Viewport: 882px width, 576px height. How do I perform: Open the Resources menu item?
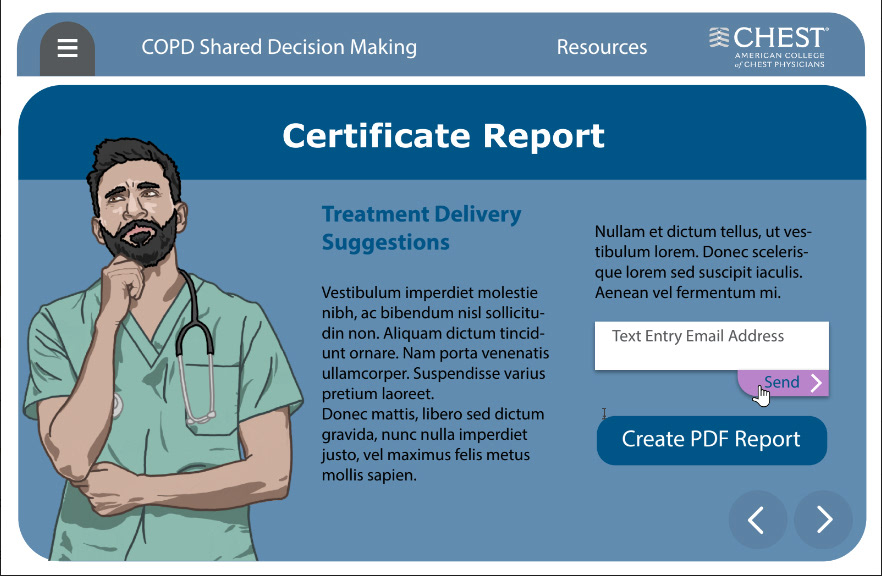pyautogui.click(x=602, y=47)
